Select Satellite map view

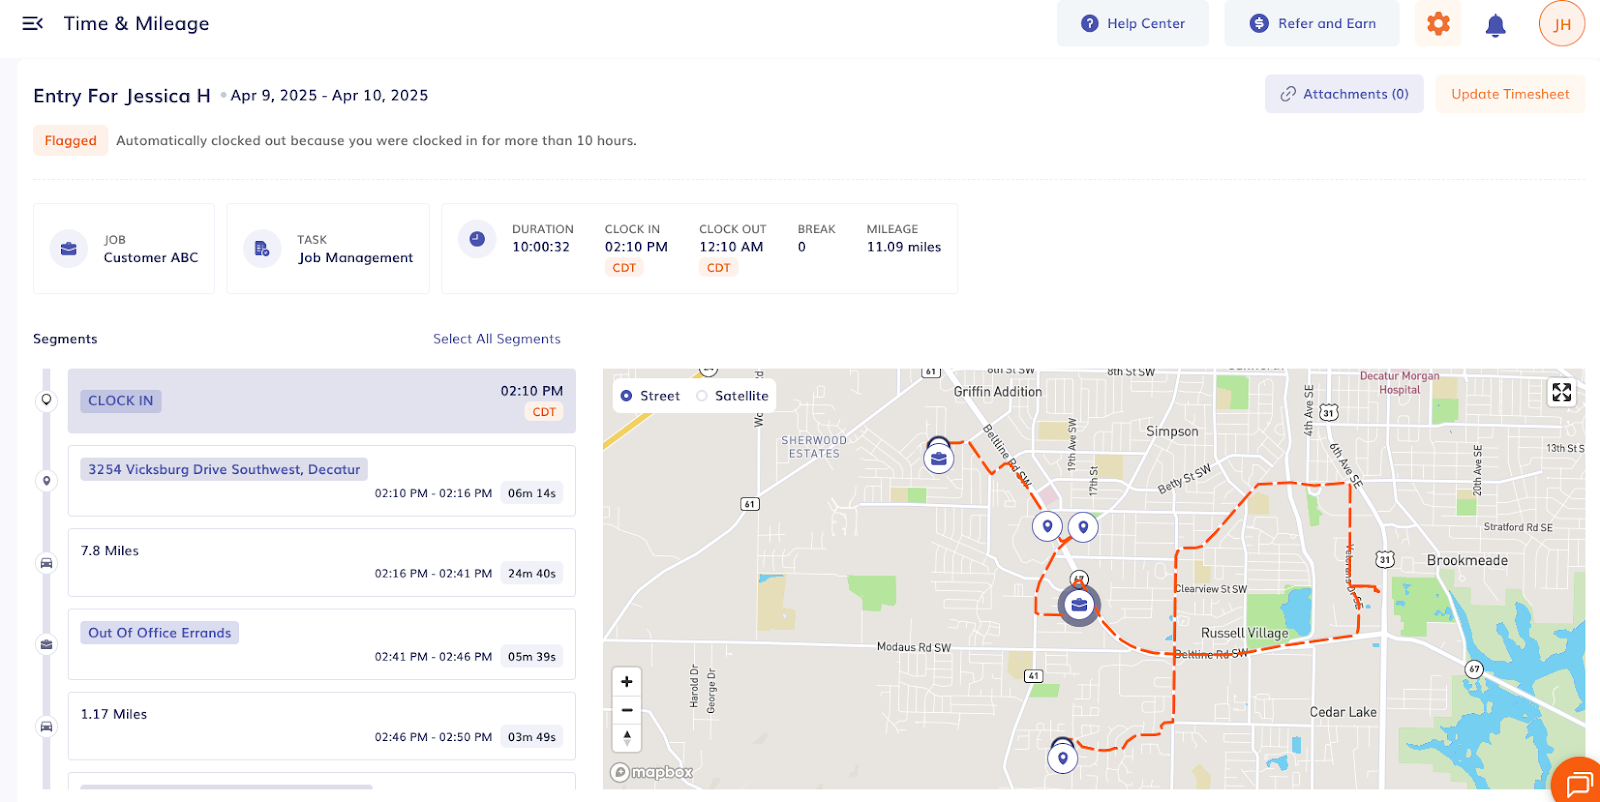tap(733, 396)
